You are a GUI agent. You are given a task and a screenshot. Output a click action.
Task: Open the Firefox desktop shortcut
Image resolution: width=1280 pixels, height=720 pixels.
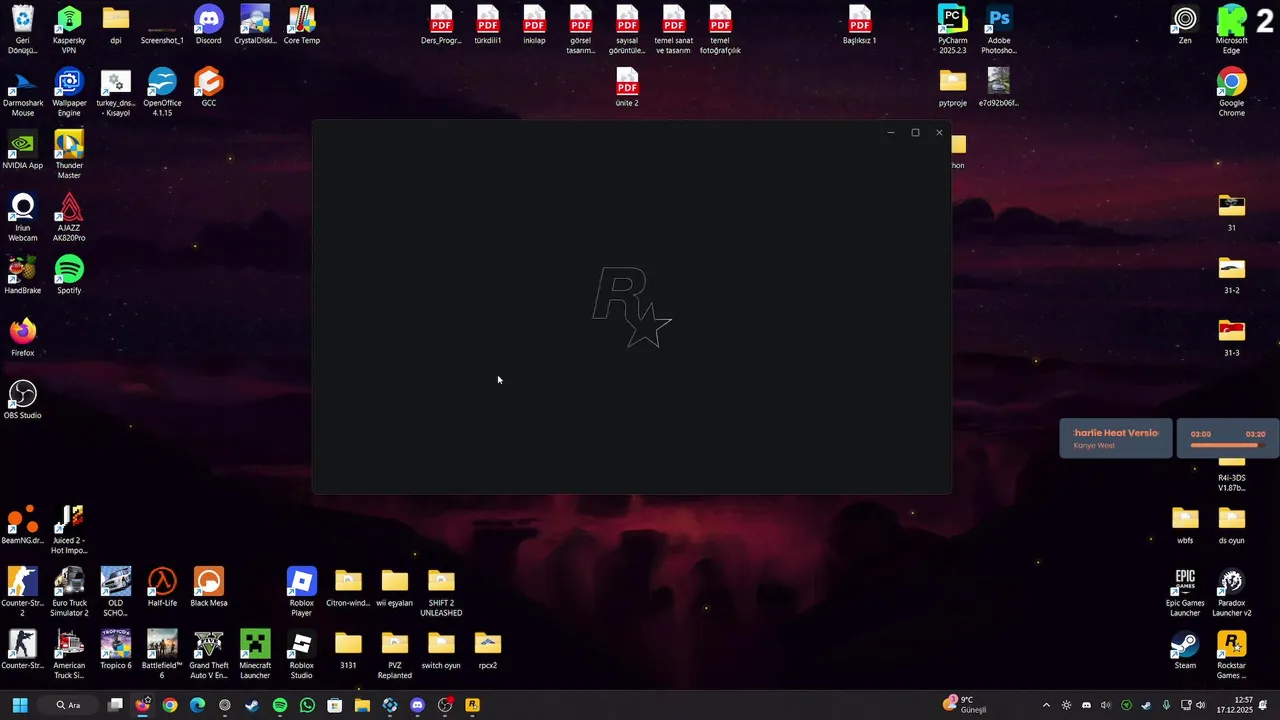click(22, 337)
